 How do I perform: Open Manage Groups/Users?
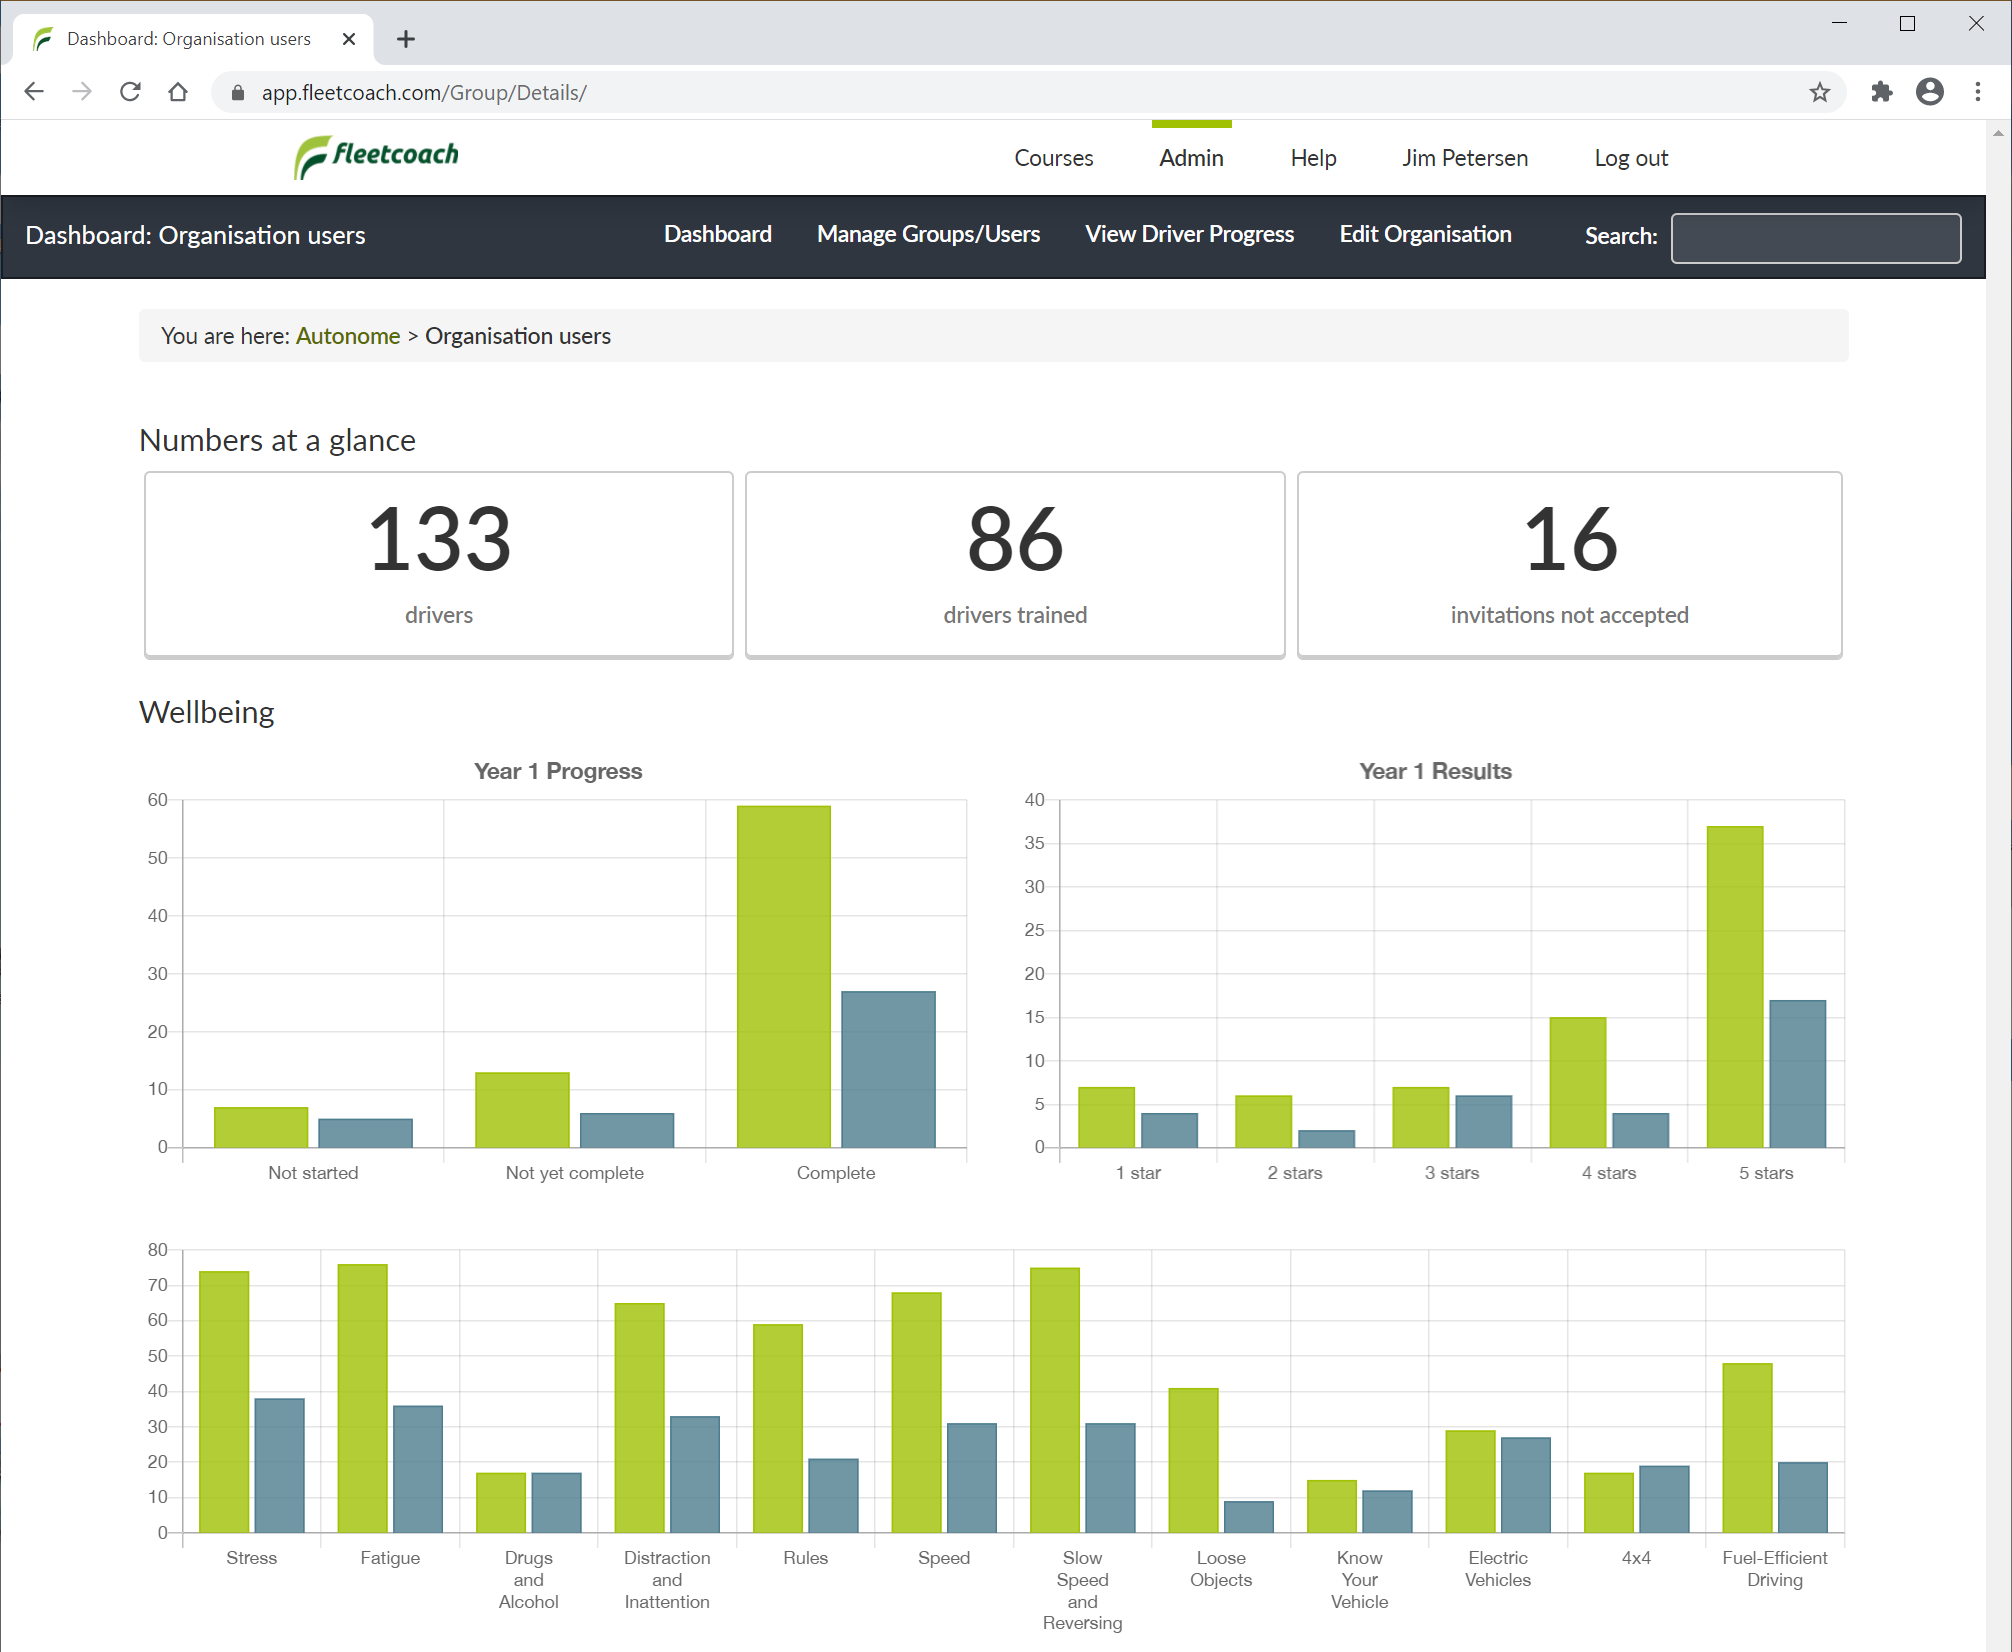click(x=928, y=234)
